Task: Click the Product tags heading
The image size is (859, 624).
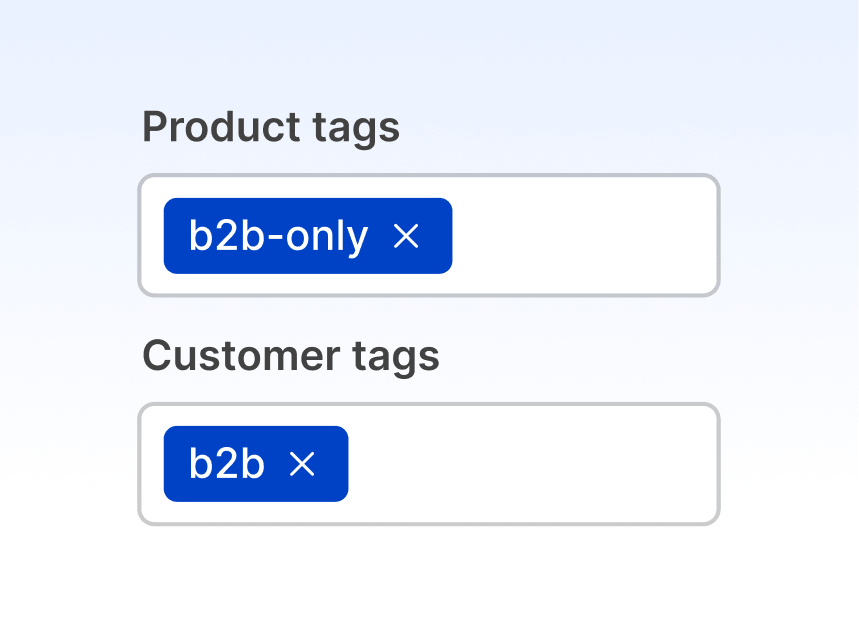Action: click(271, 127)
